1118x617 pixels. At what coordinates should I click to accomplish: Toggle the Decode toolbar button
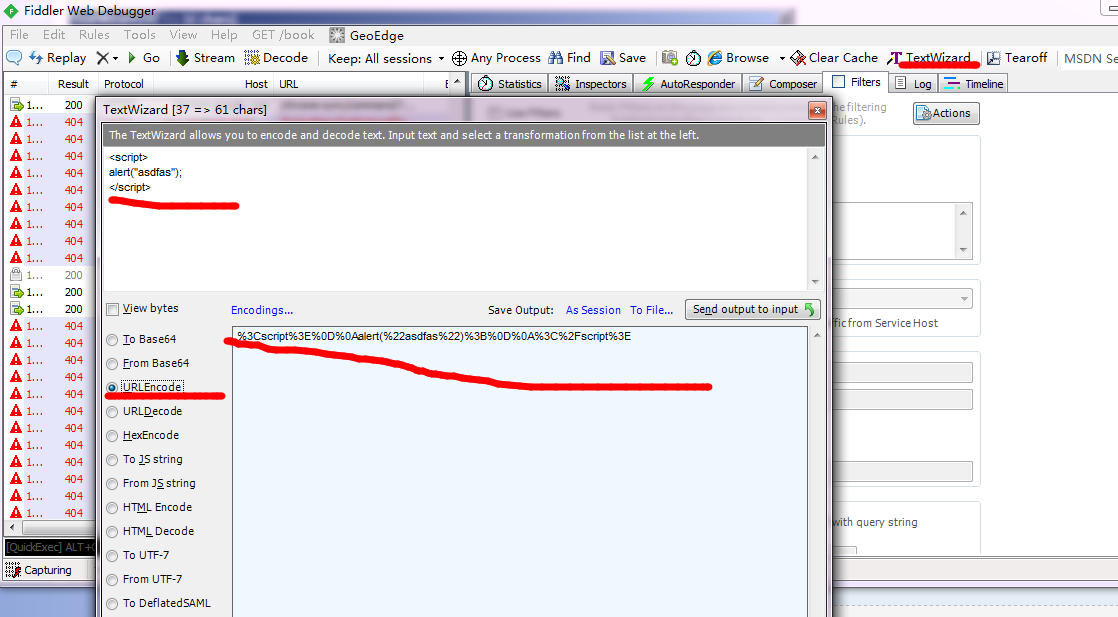tap(276, 58)
